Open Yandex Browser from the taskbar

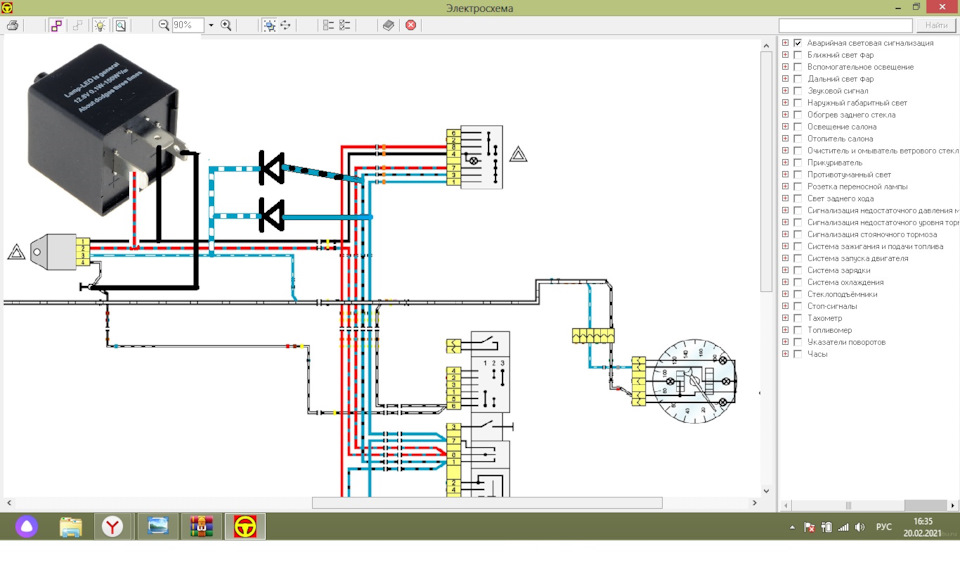coord(113,526)
